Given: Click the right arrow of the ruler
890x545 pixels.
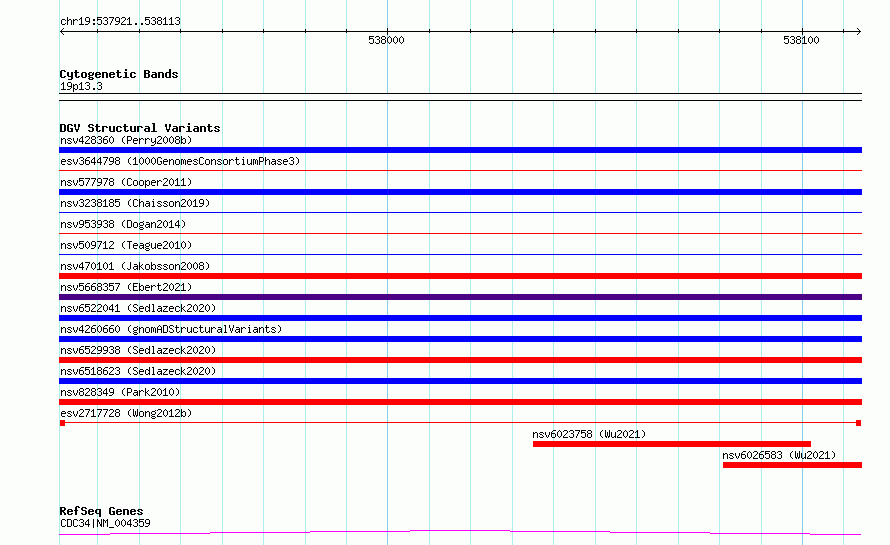Looking at the screenshot, I should 859,32.
